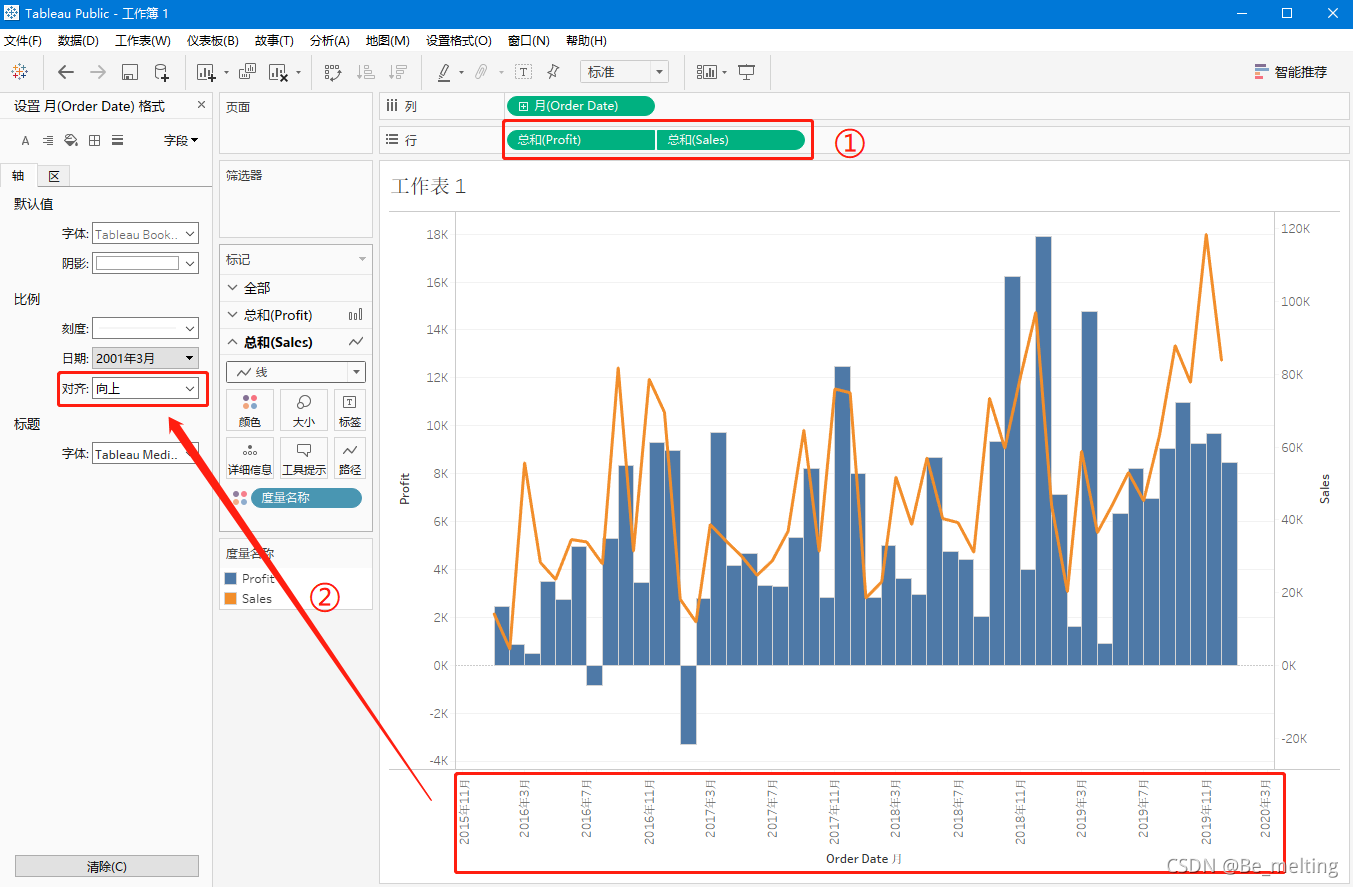Switch to the 轴 tab
Screen dimensions: 1353x887
tap(19, 175)
